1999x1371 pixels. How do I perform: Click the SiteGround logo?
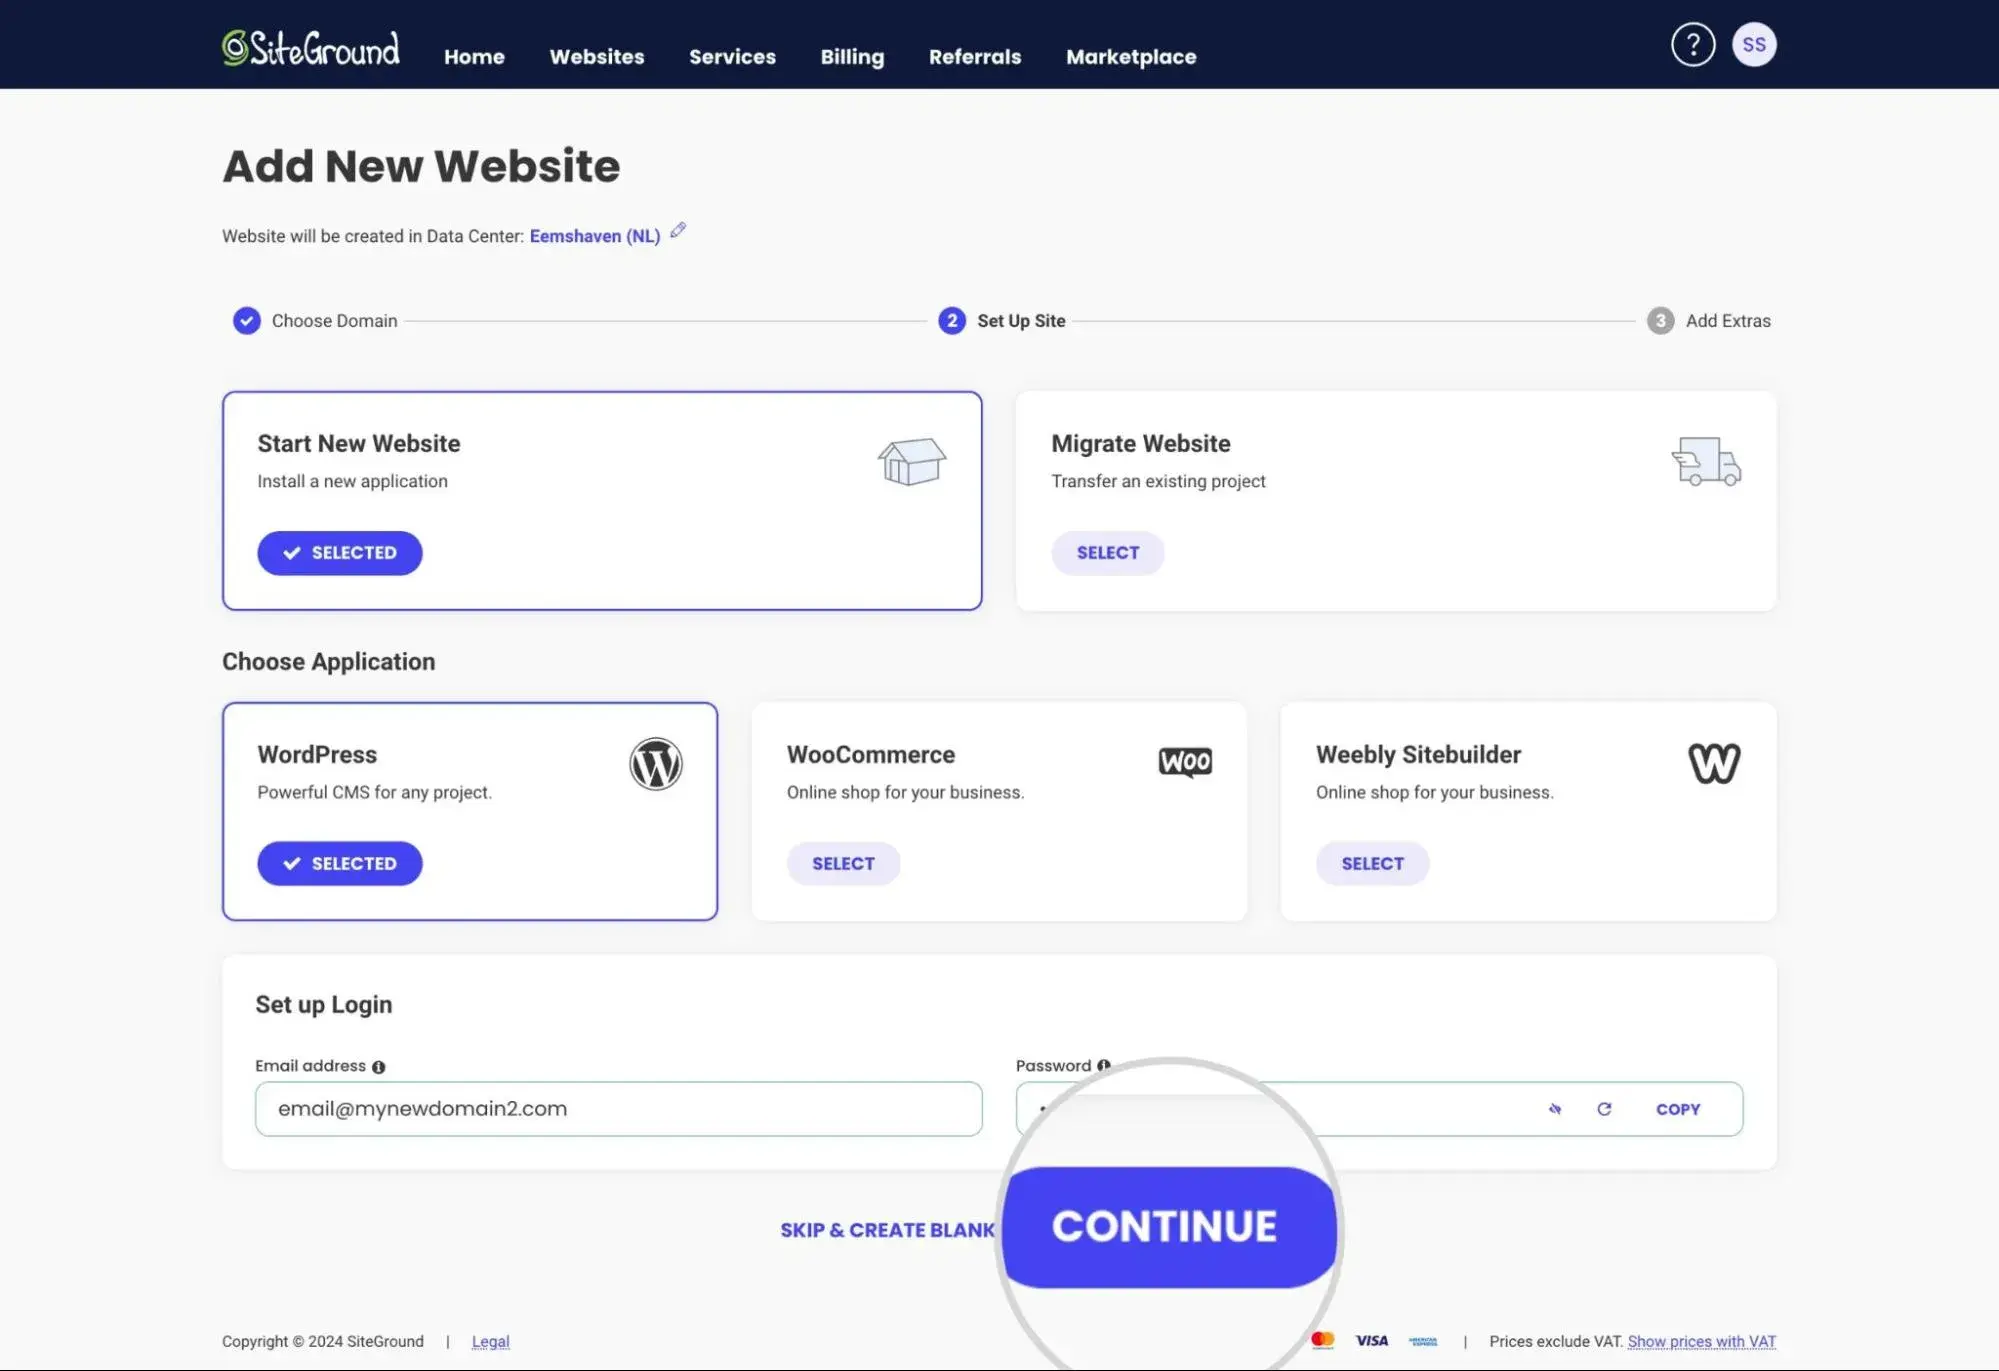[310, 48]
